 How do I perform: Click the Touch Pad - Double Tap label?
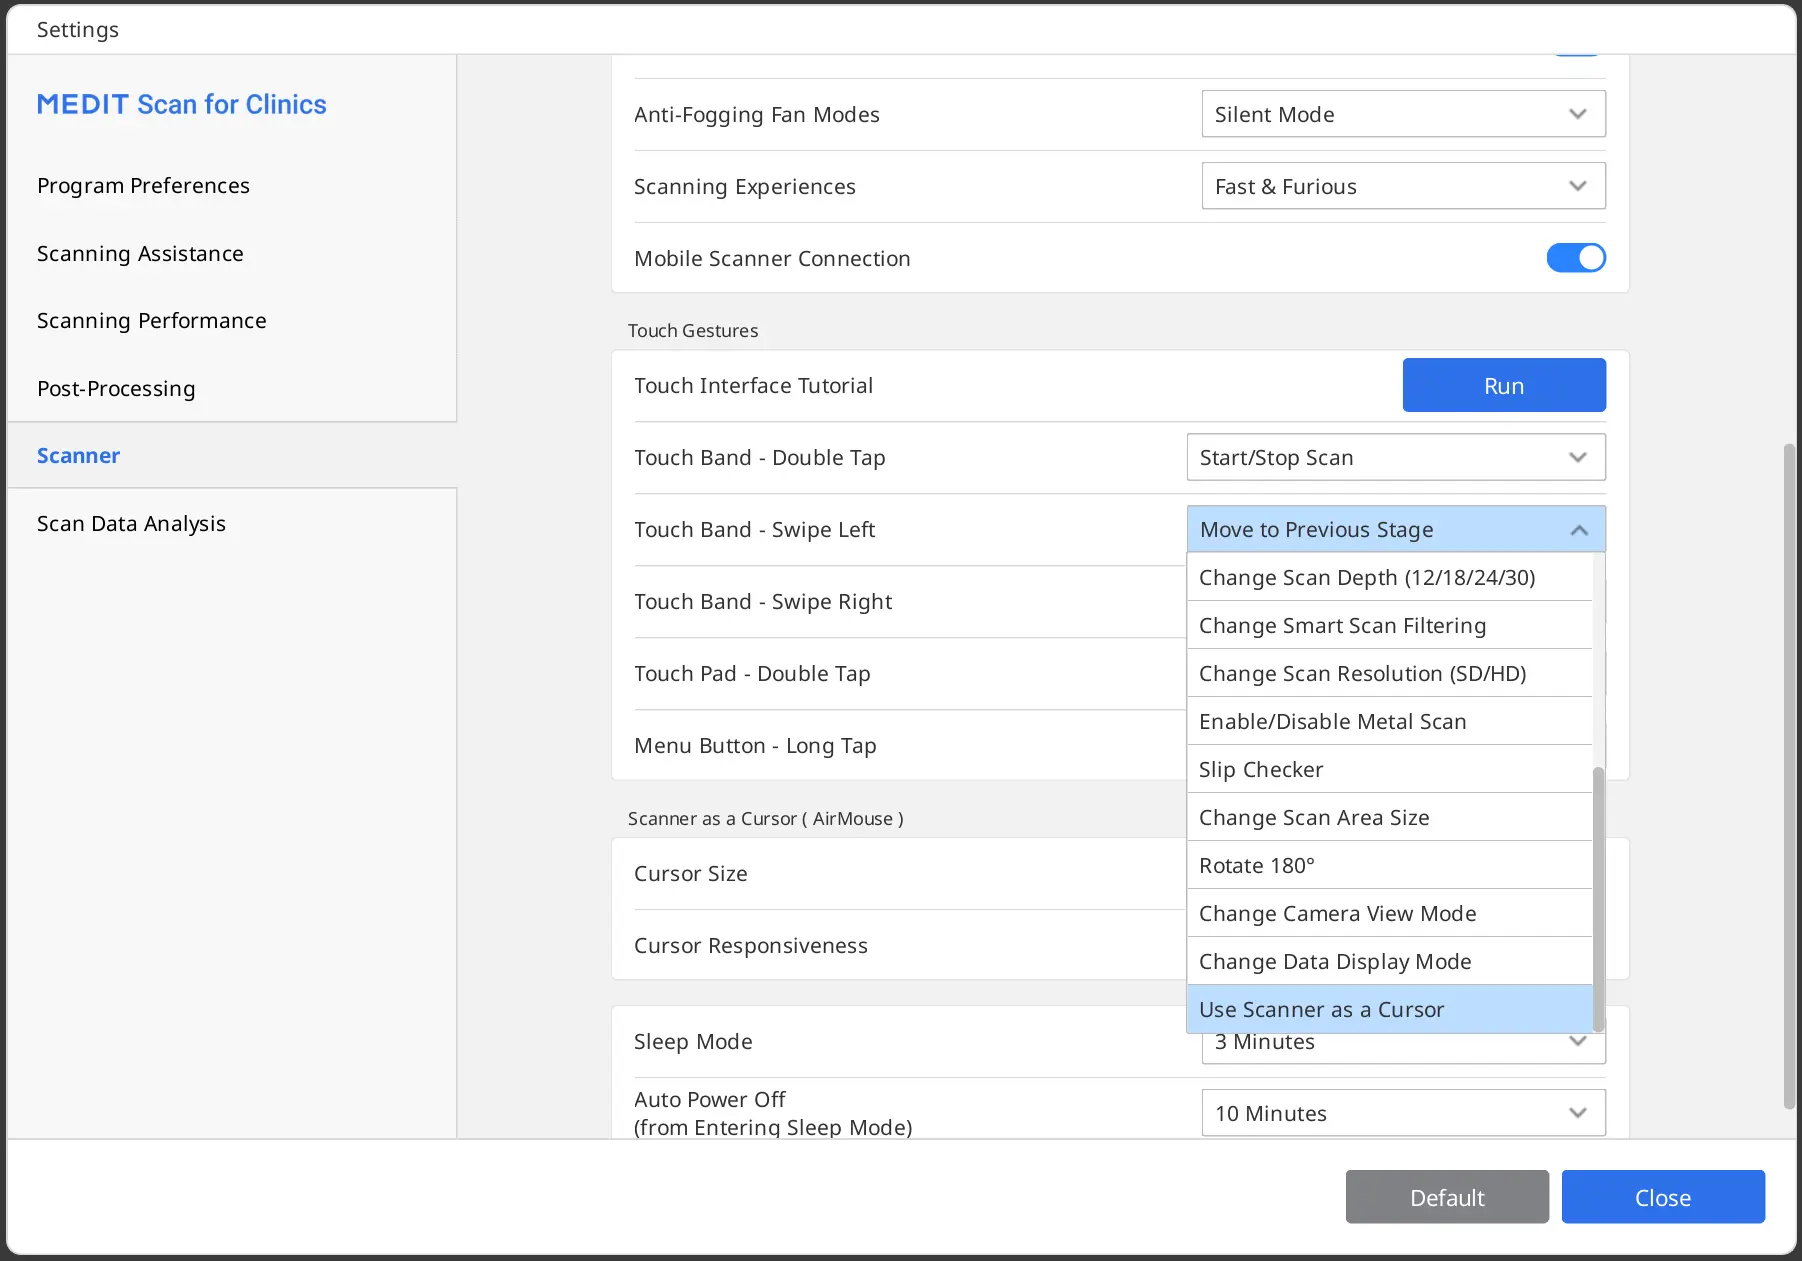pos(752,673)
